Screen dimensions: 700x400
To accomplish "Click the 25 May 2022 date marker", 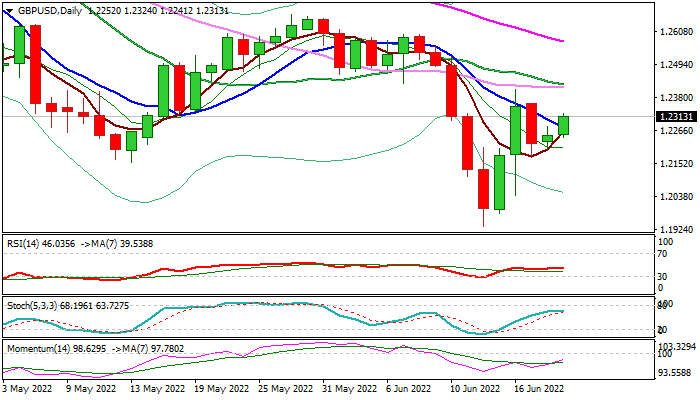I will pyautogui.click(x=286, y=389).
